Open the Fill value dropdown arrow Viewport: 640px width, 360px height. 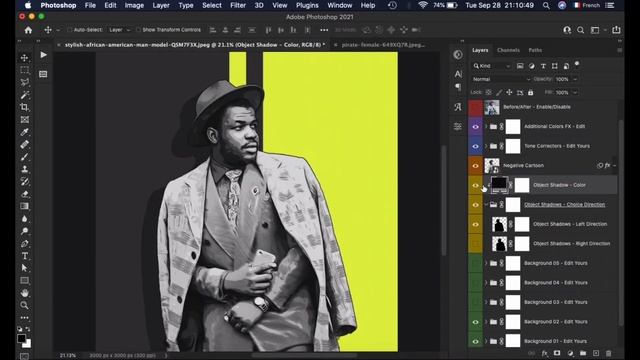click(x=575, y=93)
